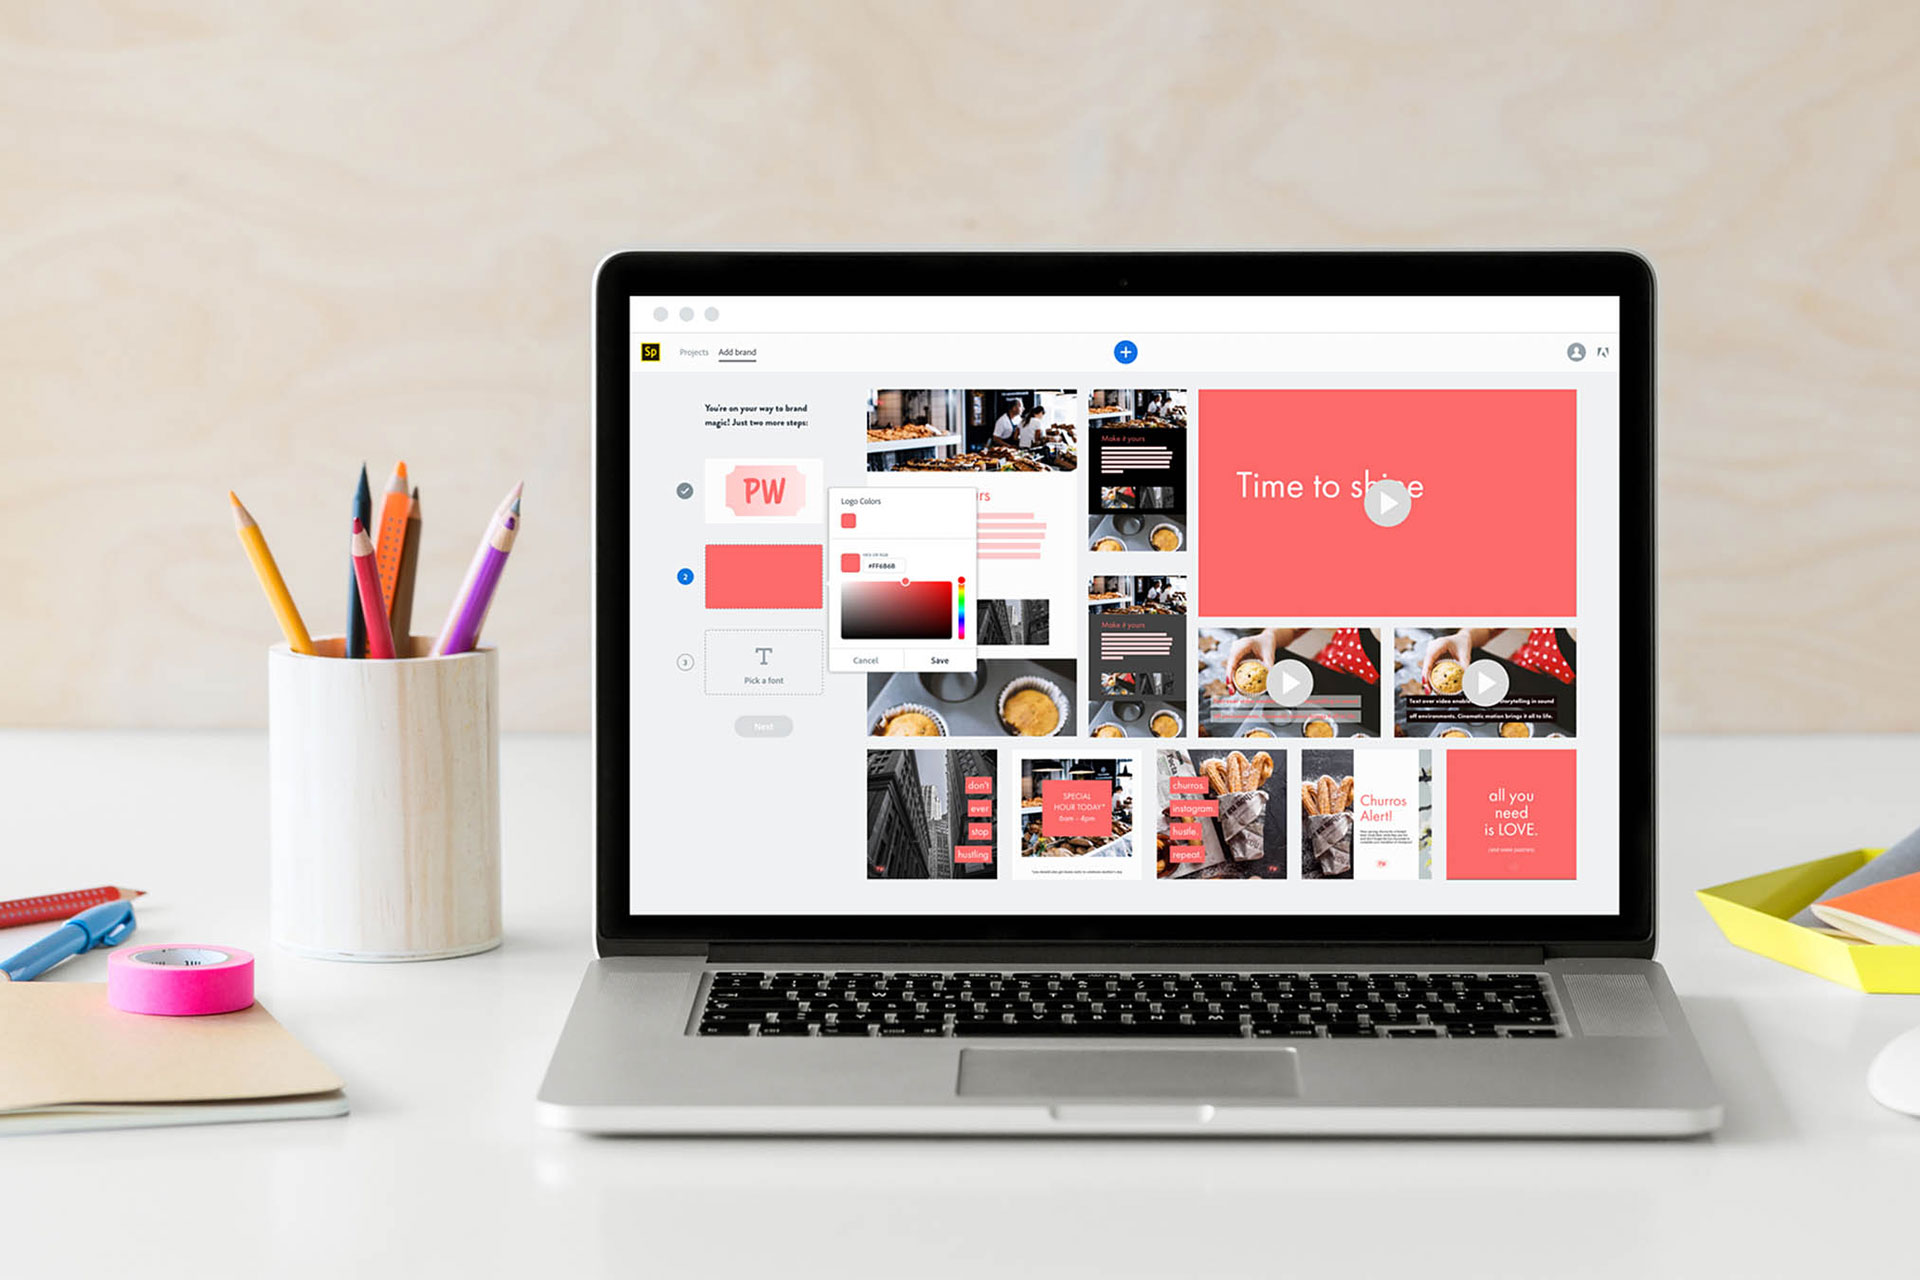Click the Adobe logo icon top right

1601,353
